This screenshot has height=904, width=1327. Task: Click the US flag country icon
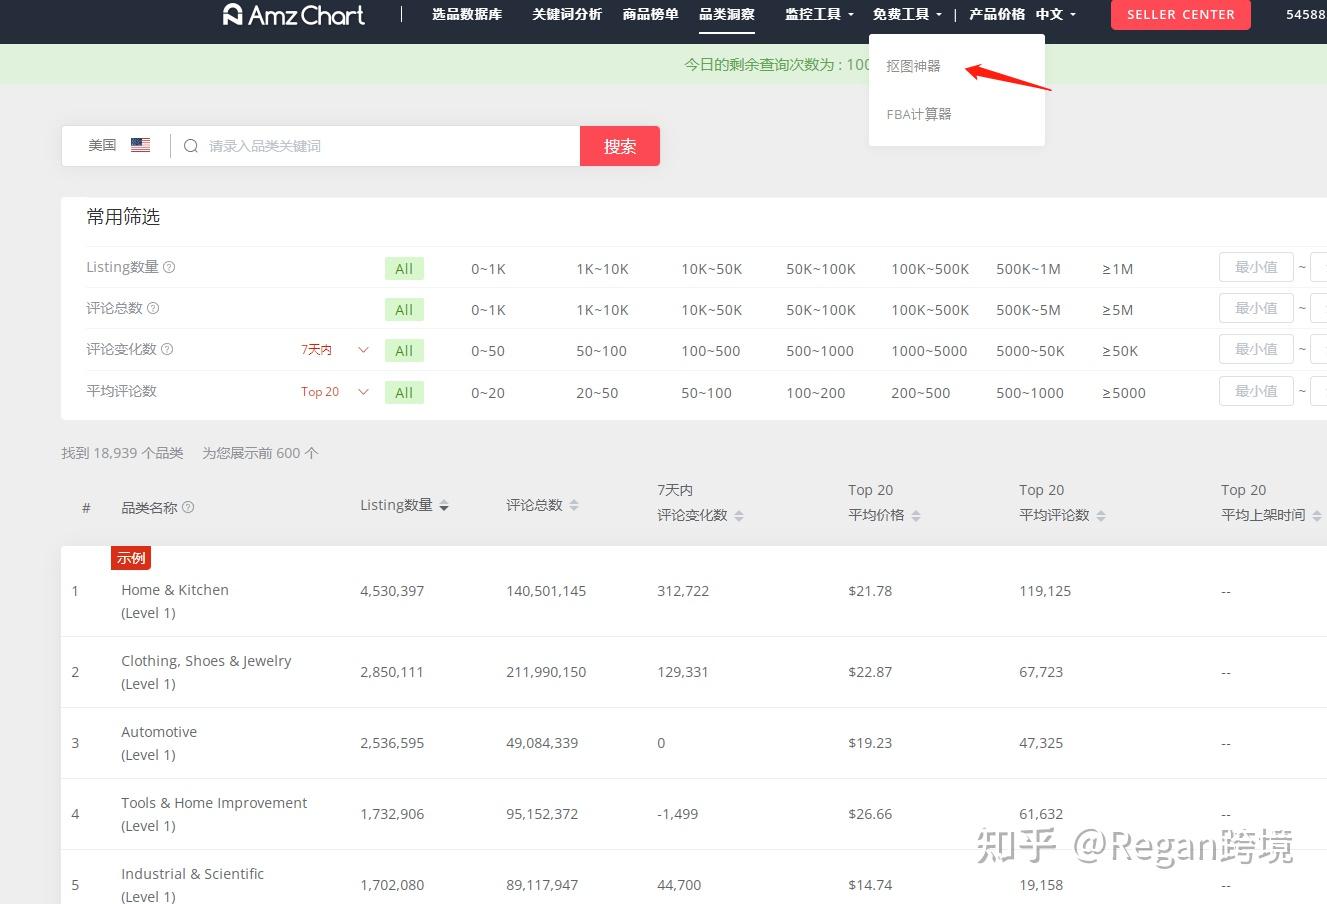(x=141, y=145)
